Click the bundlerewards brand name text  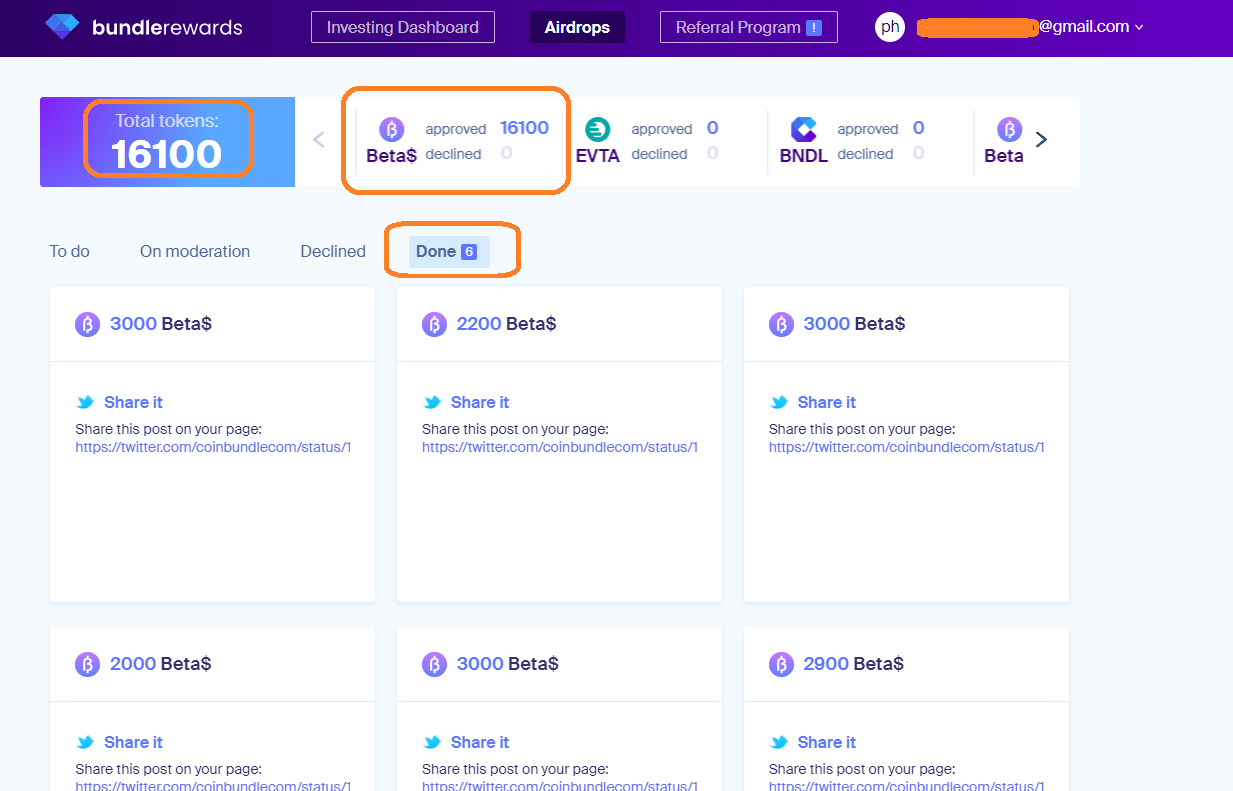coord(167,27)
